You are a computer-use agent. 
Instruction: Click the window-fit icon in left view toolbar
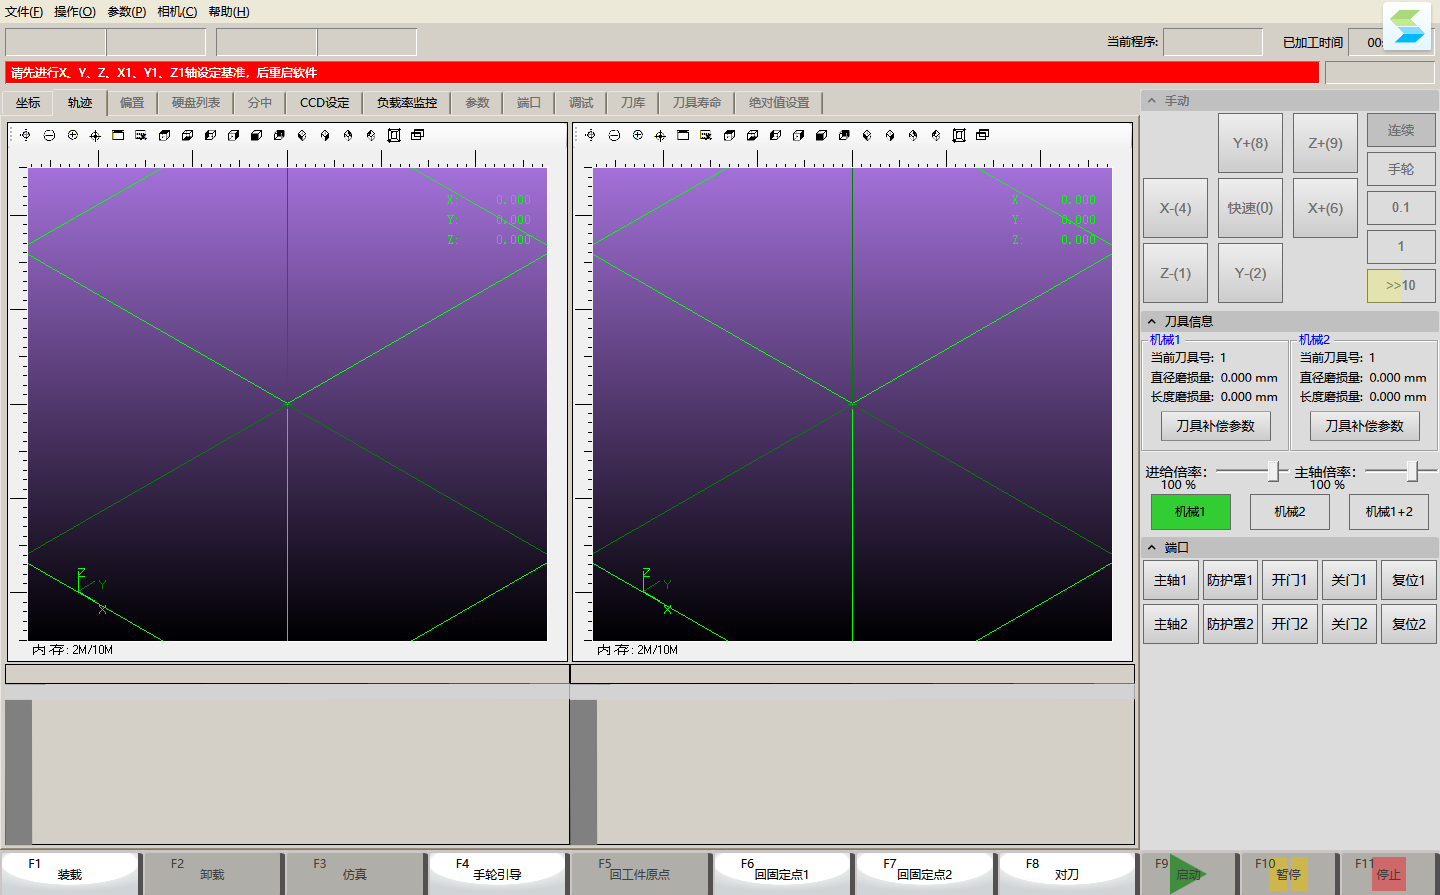point(118,135)
